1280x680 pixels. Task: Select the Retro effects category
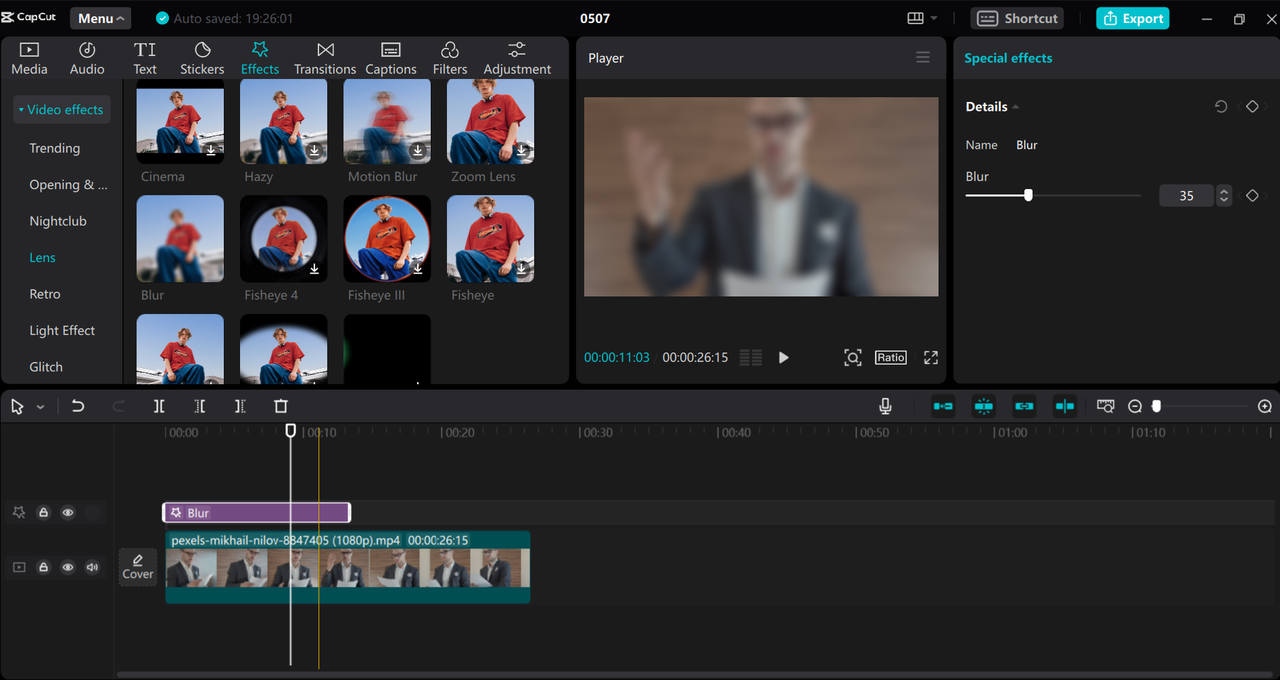coord(45,294)
